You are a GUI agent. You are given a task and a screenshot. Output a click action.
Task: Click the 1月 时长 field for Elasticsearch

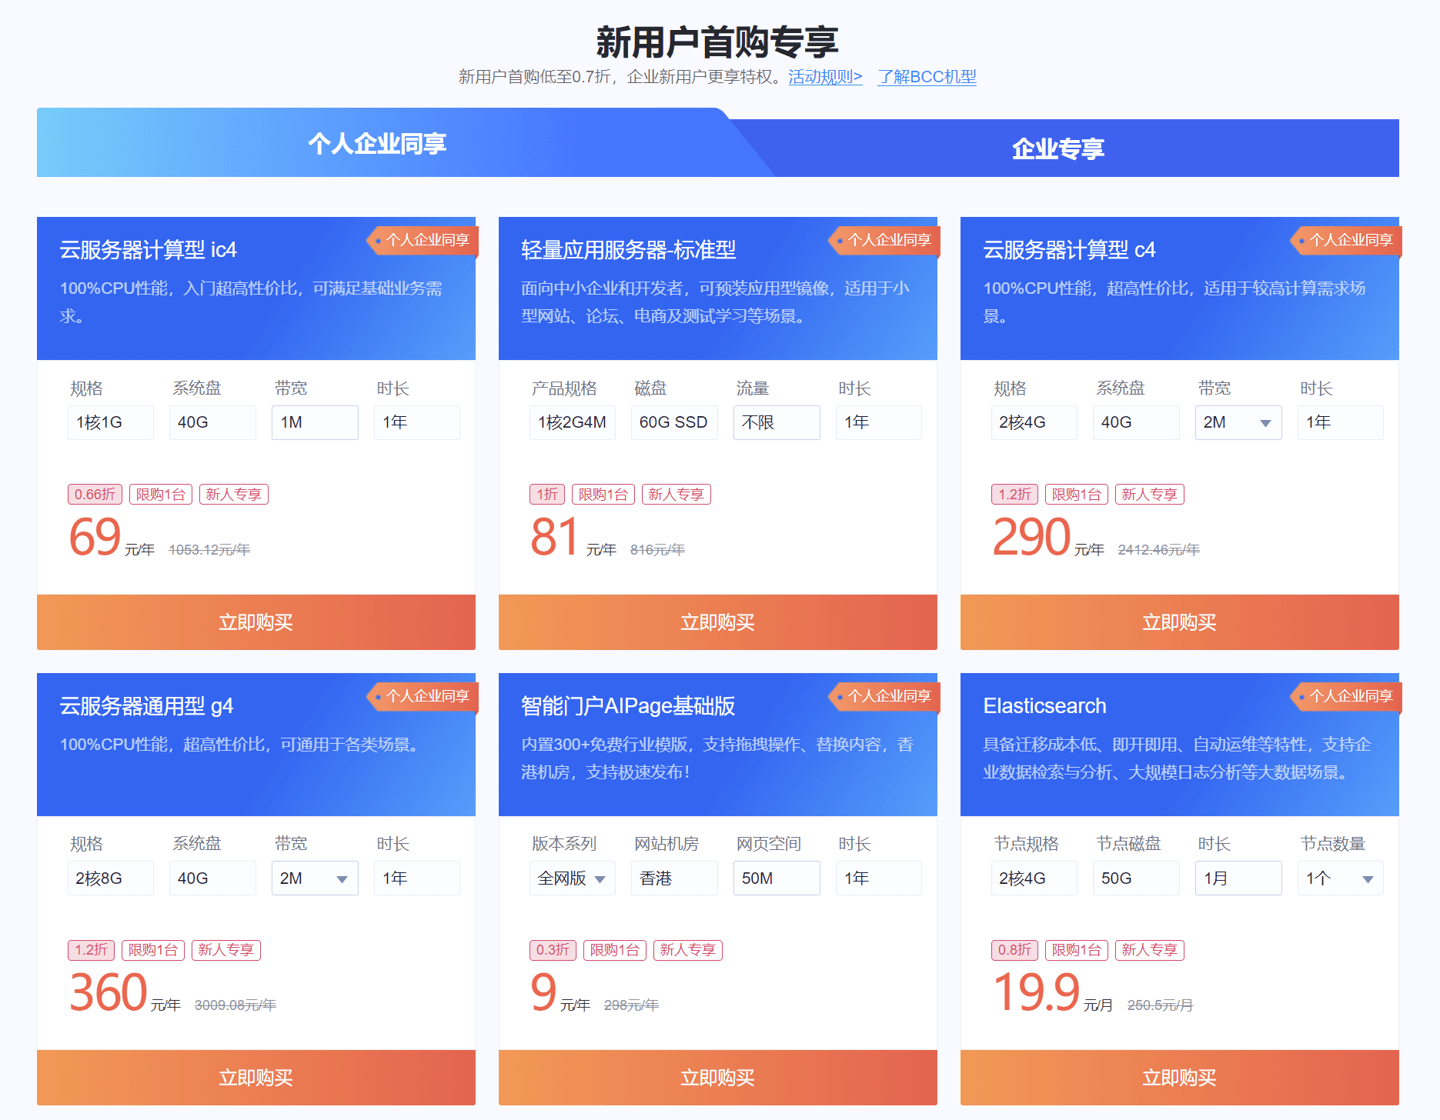1237,879
